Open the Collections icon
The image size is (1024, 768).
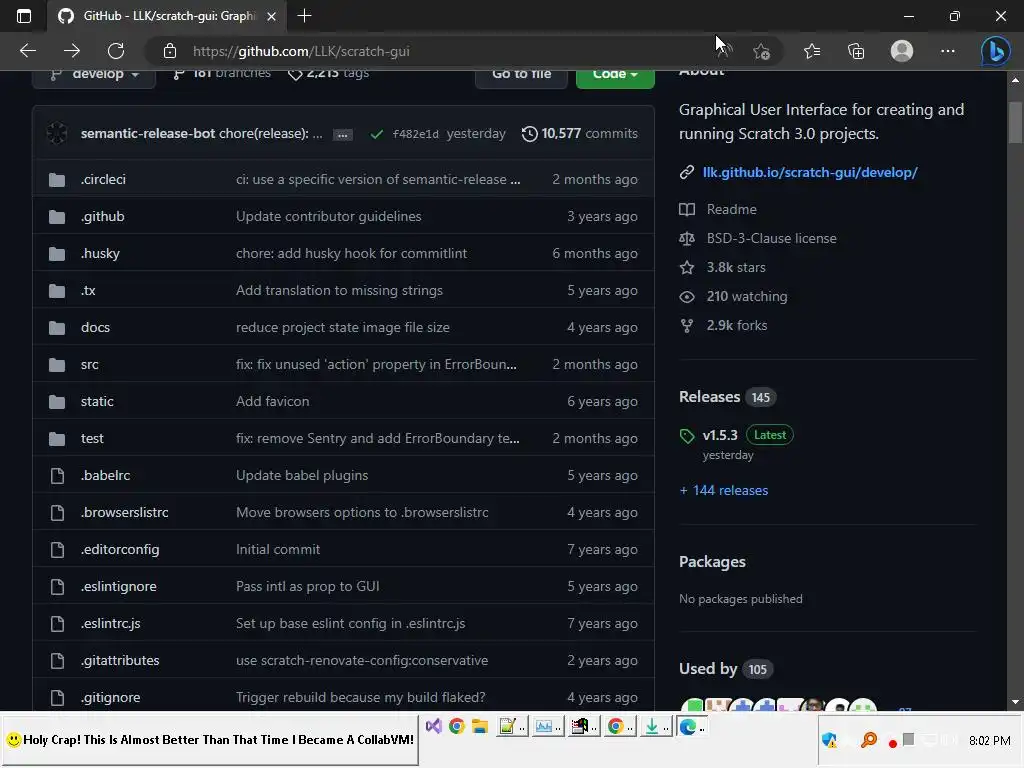(856, 51)
